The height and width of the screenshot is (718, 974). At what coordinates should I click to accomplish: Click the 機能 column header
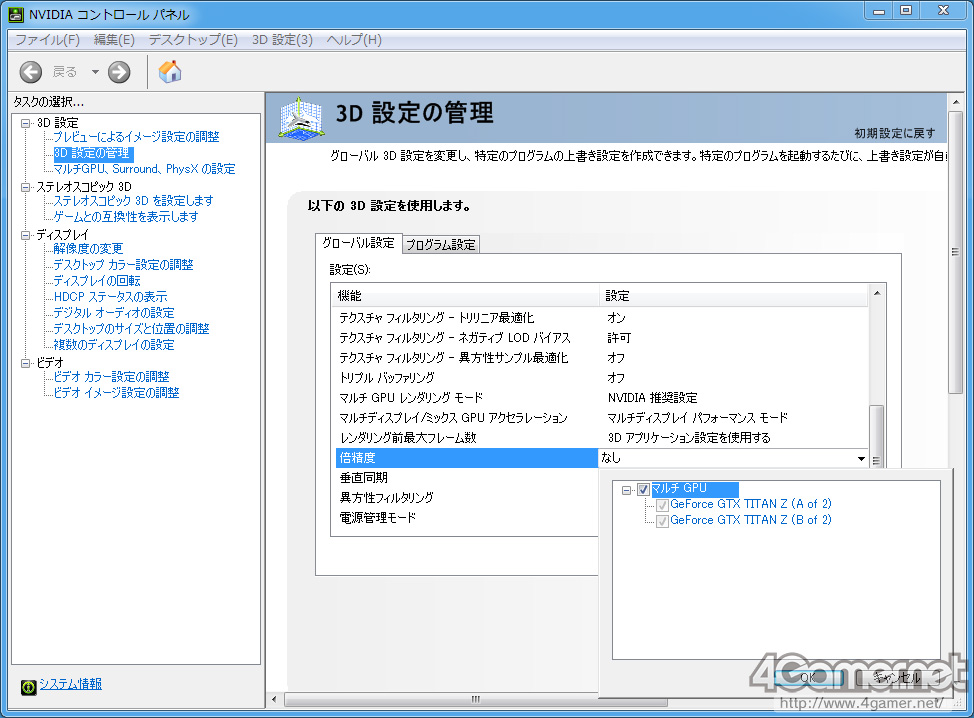466,296
